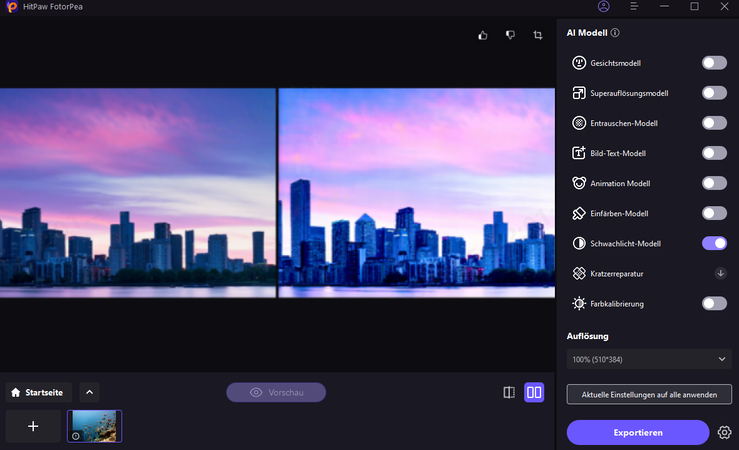Click the Bild-Text-Modell icon
739x450 pixels.
pos(579,153)
